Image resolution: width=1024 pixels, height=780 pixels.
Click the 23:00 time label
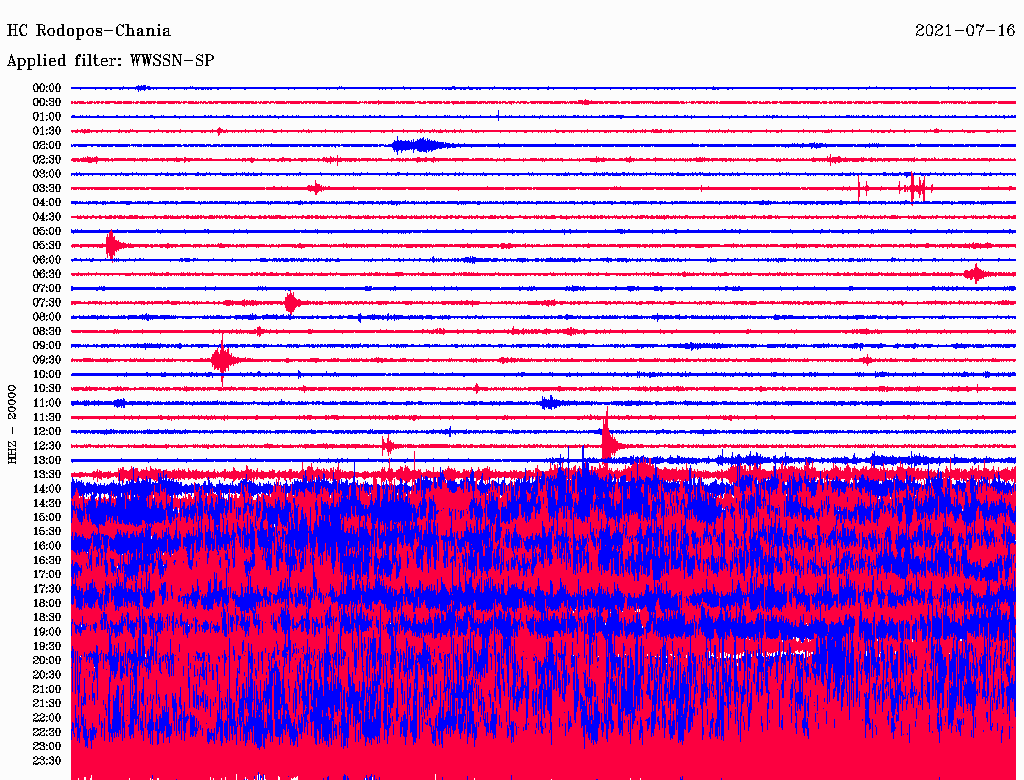point(47,746)
